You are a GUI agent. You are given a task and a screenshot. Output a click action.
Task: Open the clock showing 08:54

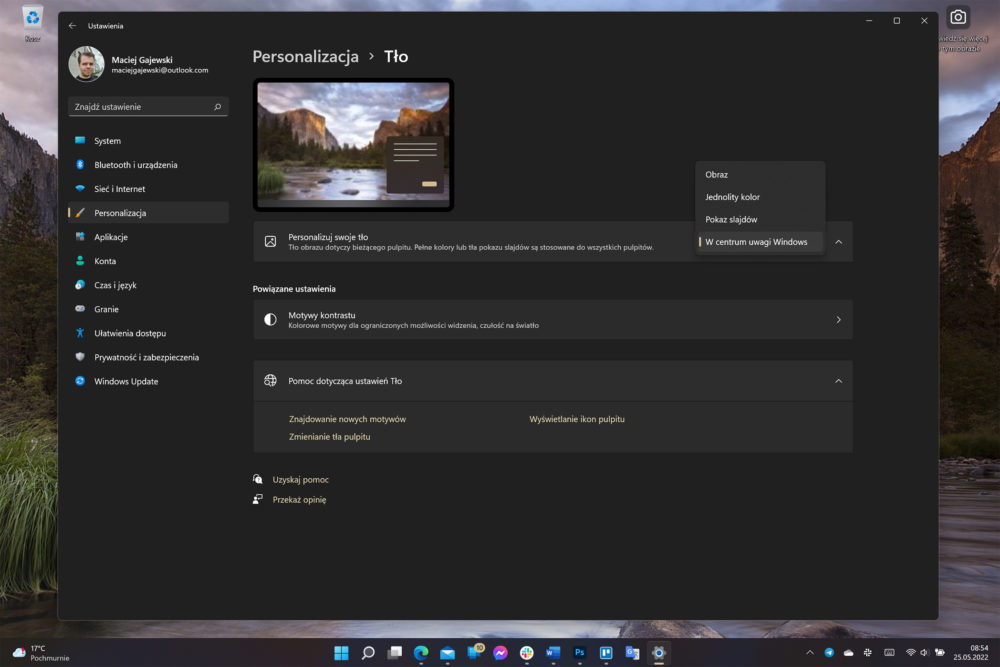[971, 652]
